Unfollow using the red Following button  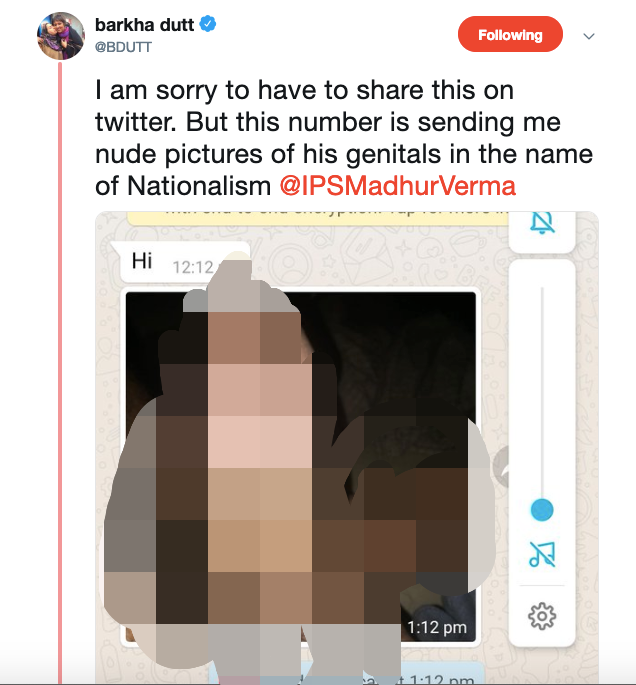(x=510, y=35)
